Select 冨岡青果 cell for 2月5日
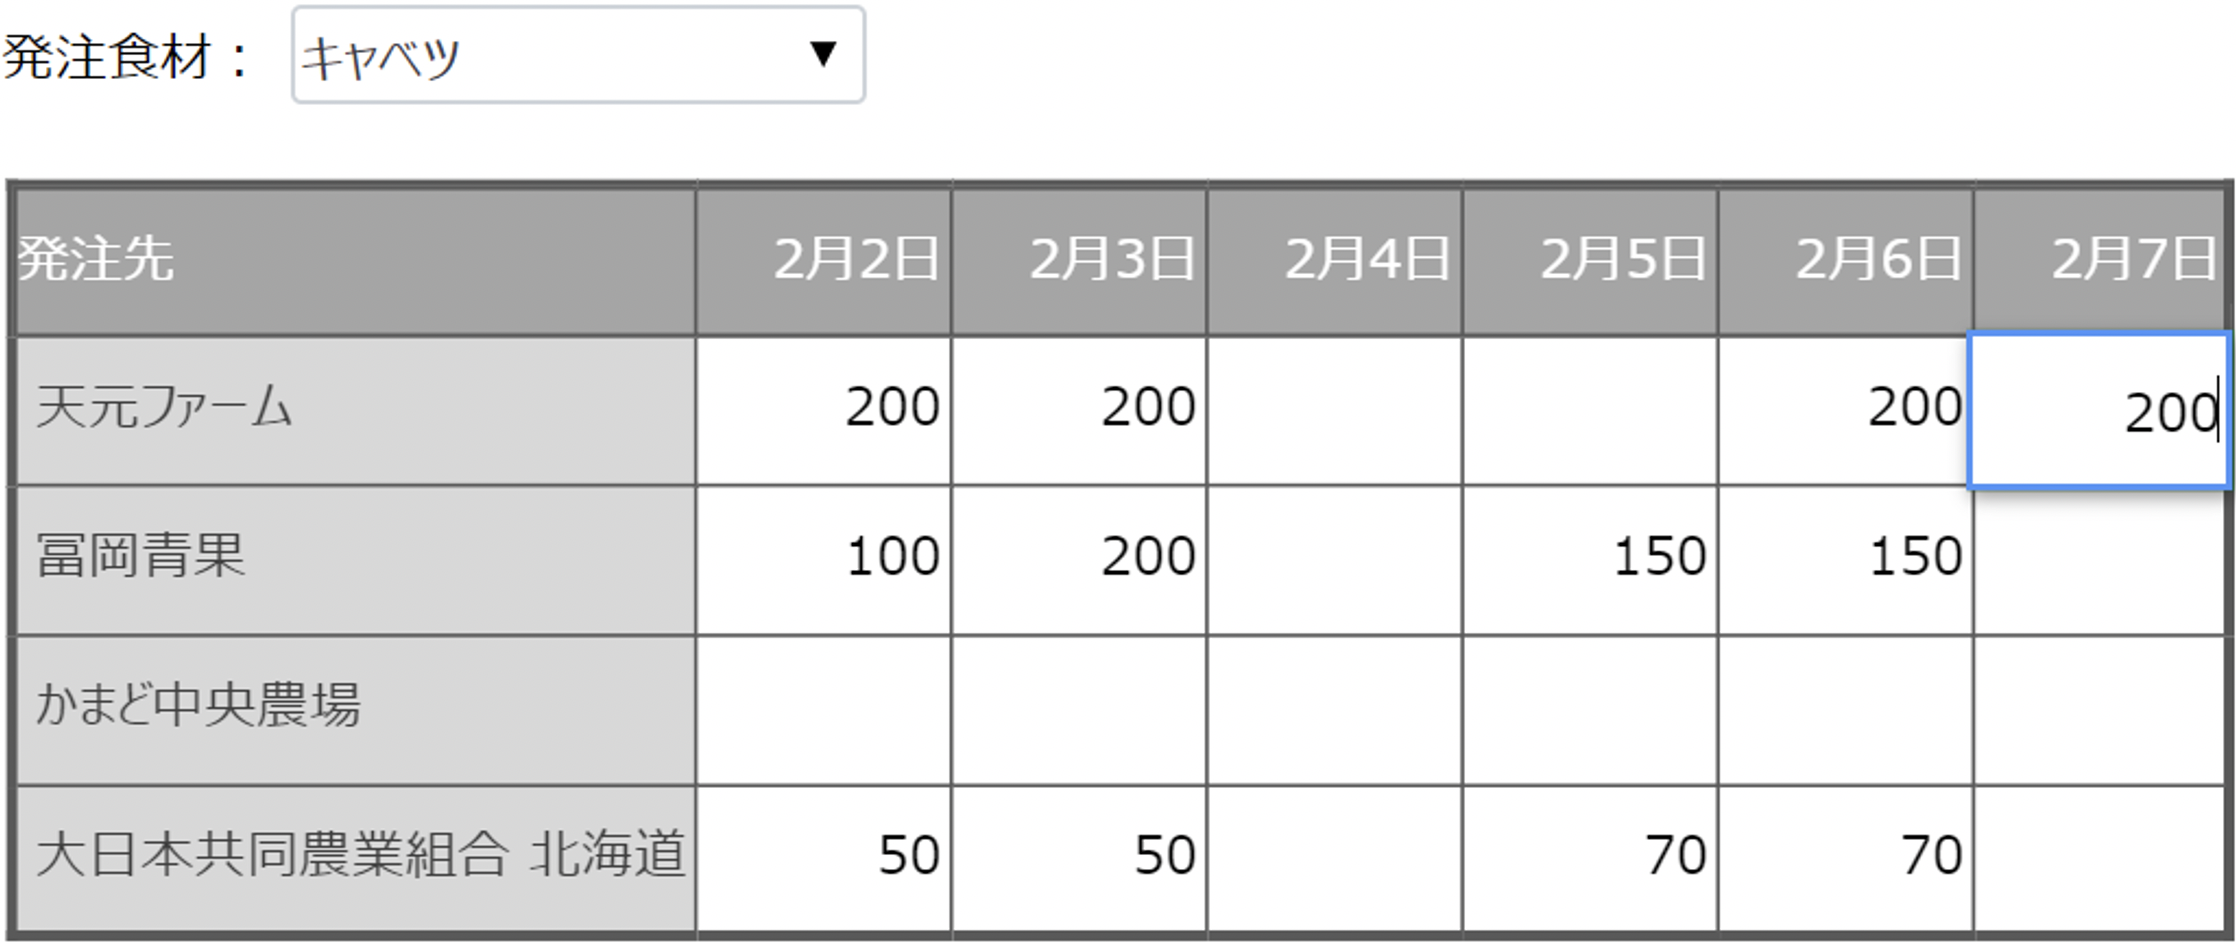2236x942 pixels. (x=1590, y=559)
